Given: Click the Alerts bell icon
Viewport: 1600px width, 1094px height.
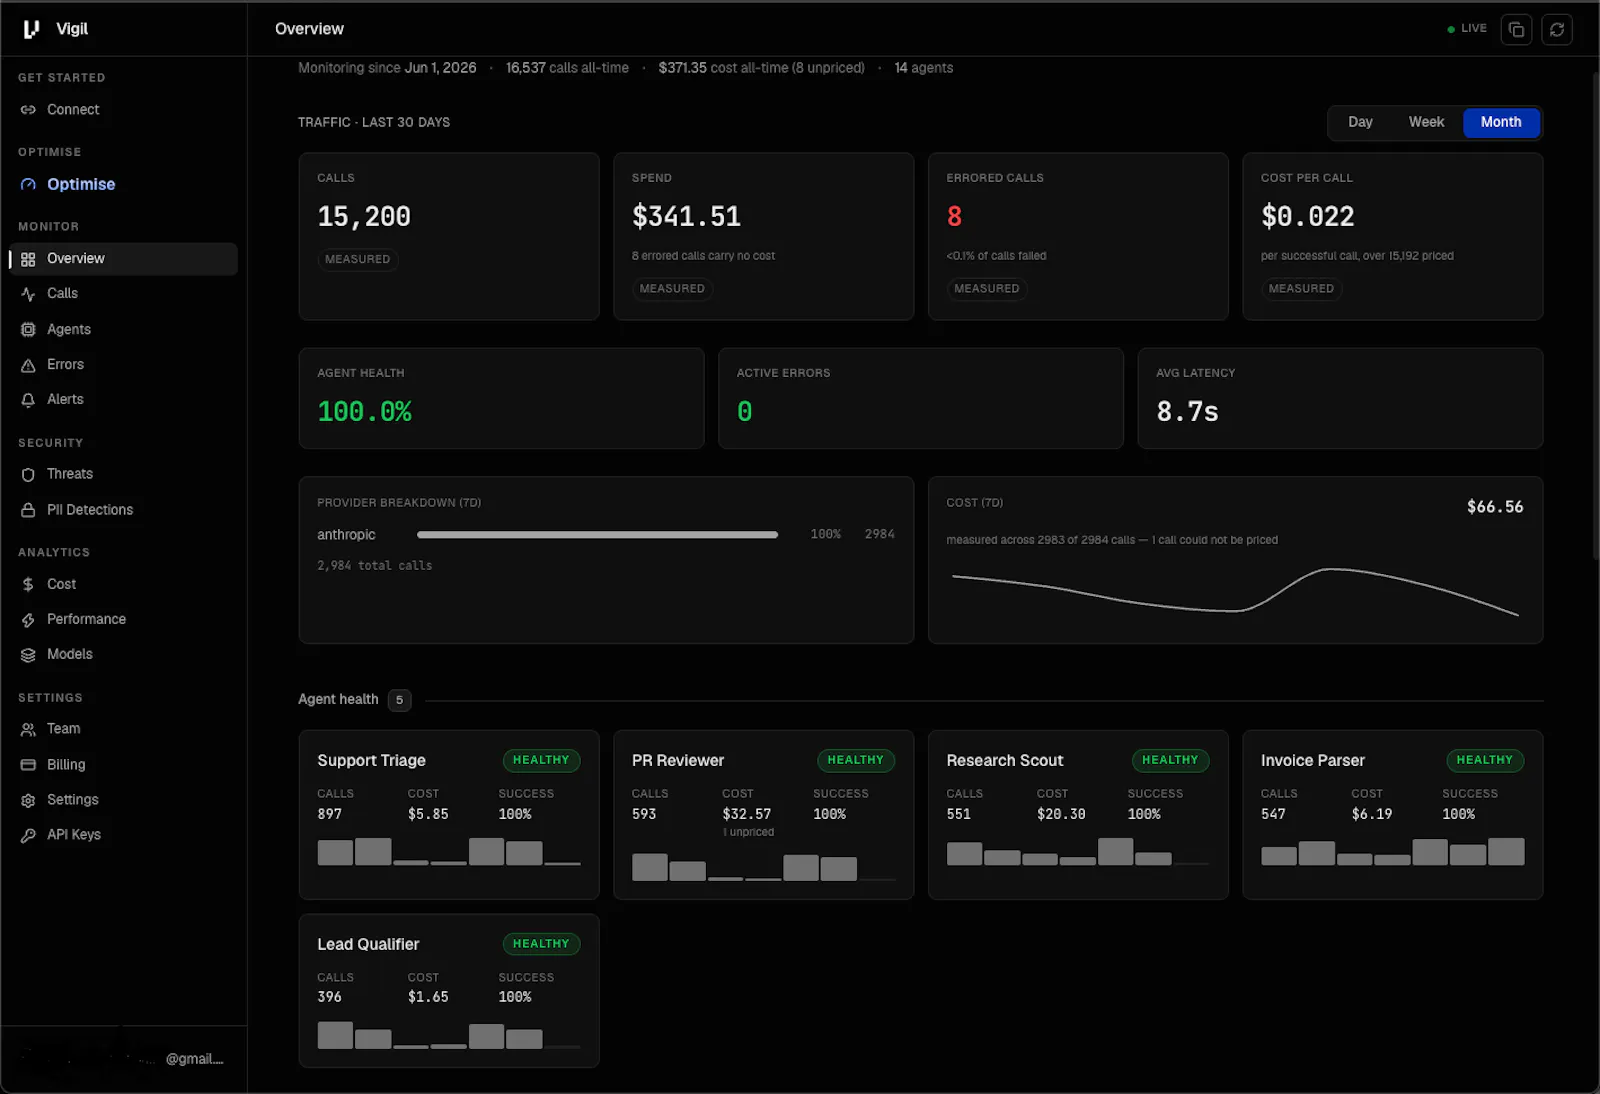Looking at the screenshot, I should [28, 400].
